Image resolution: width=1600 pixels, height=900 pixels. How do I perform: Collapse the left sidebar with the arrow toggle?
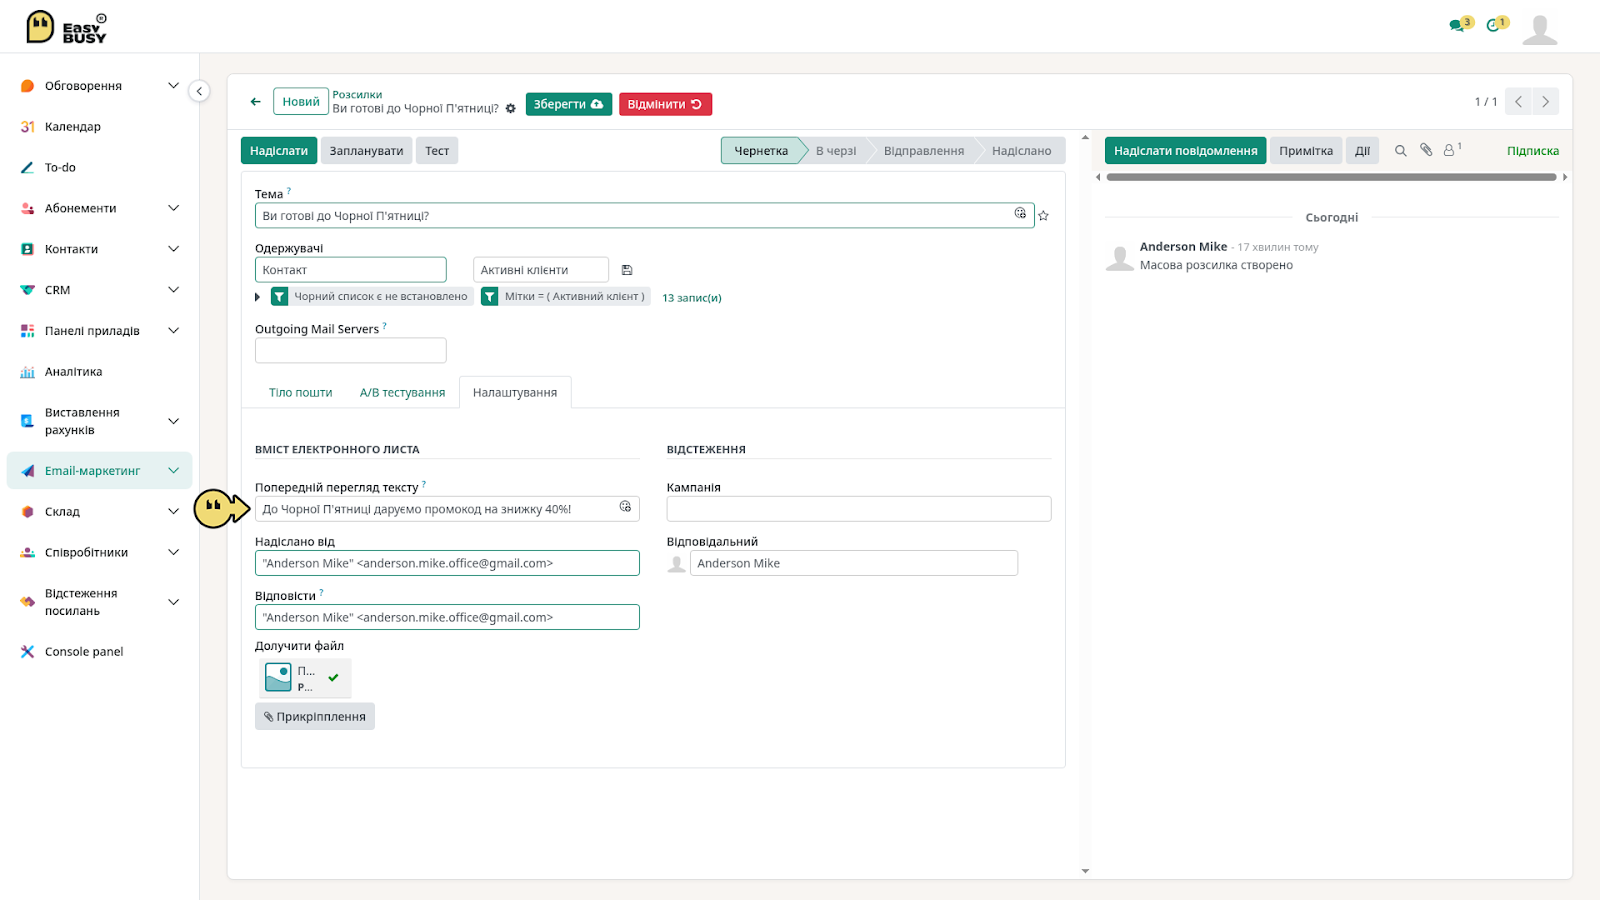[199, 92]
